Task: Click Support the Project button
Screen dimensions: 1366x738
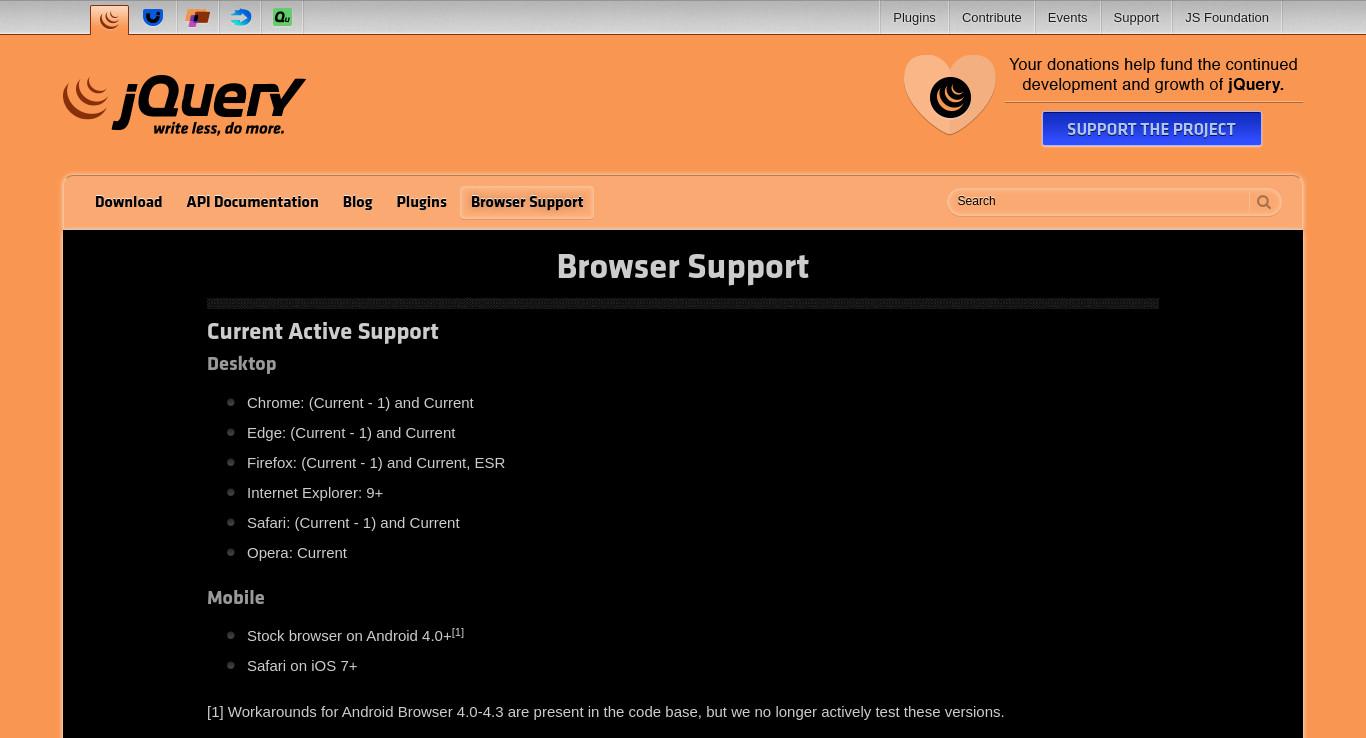Action: [x=1151, y=129]
